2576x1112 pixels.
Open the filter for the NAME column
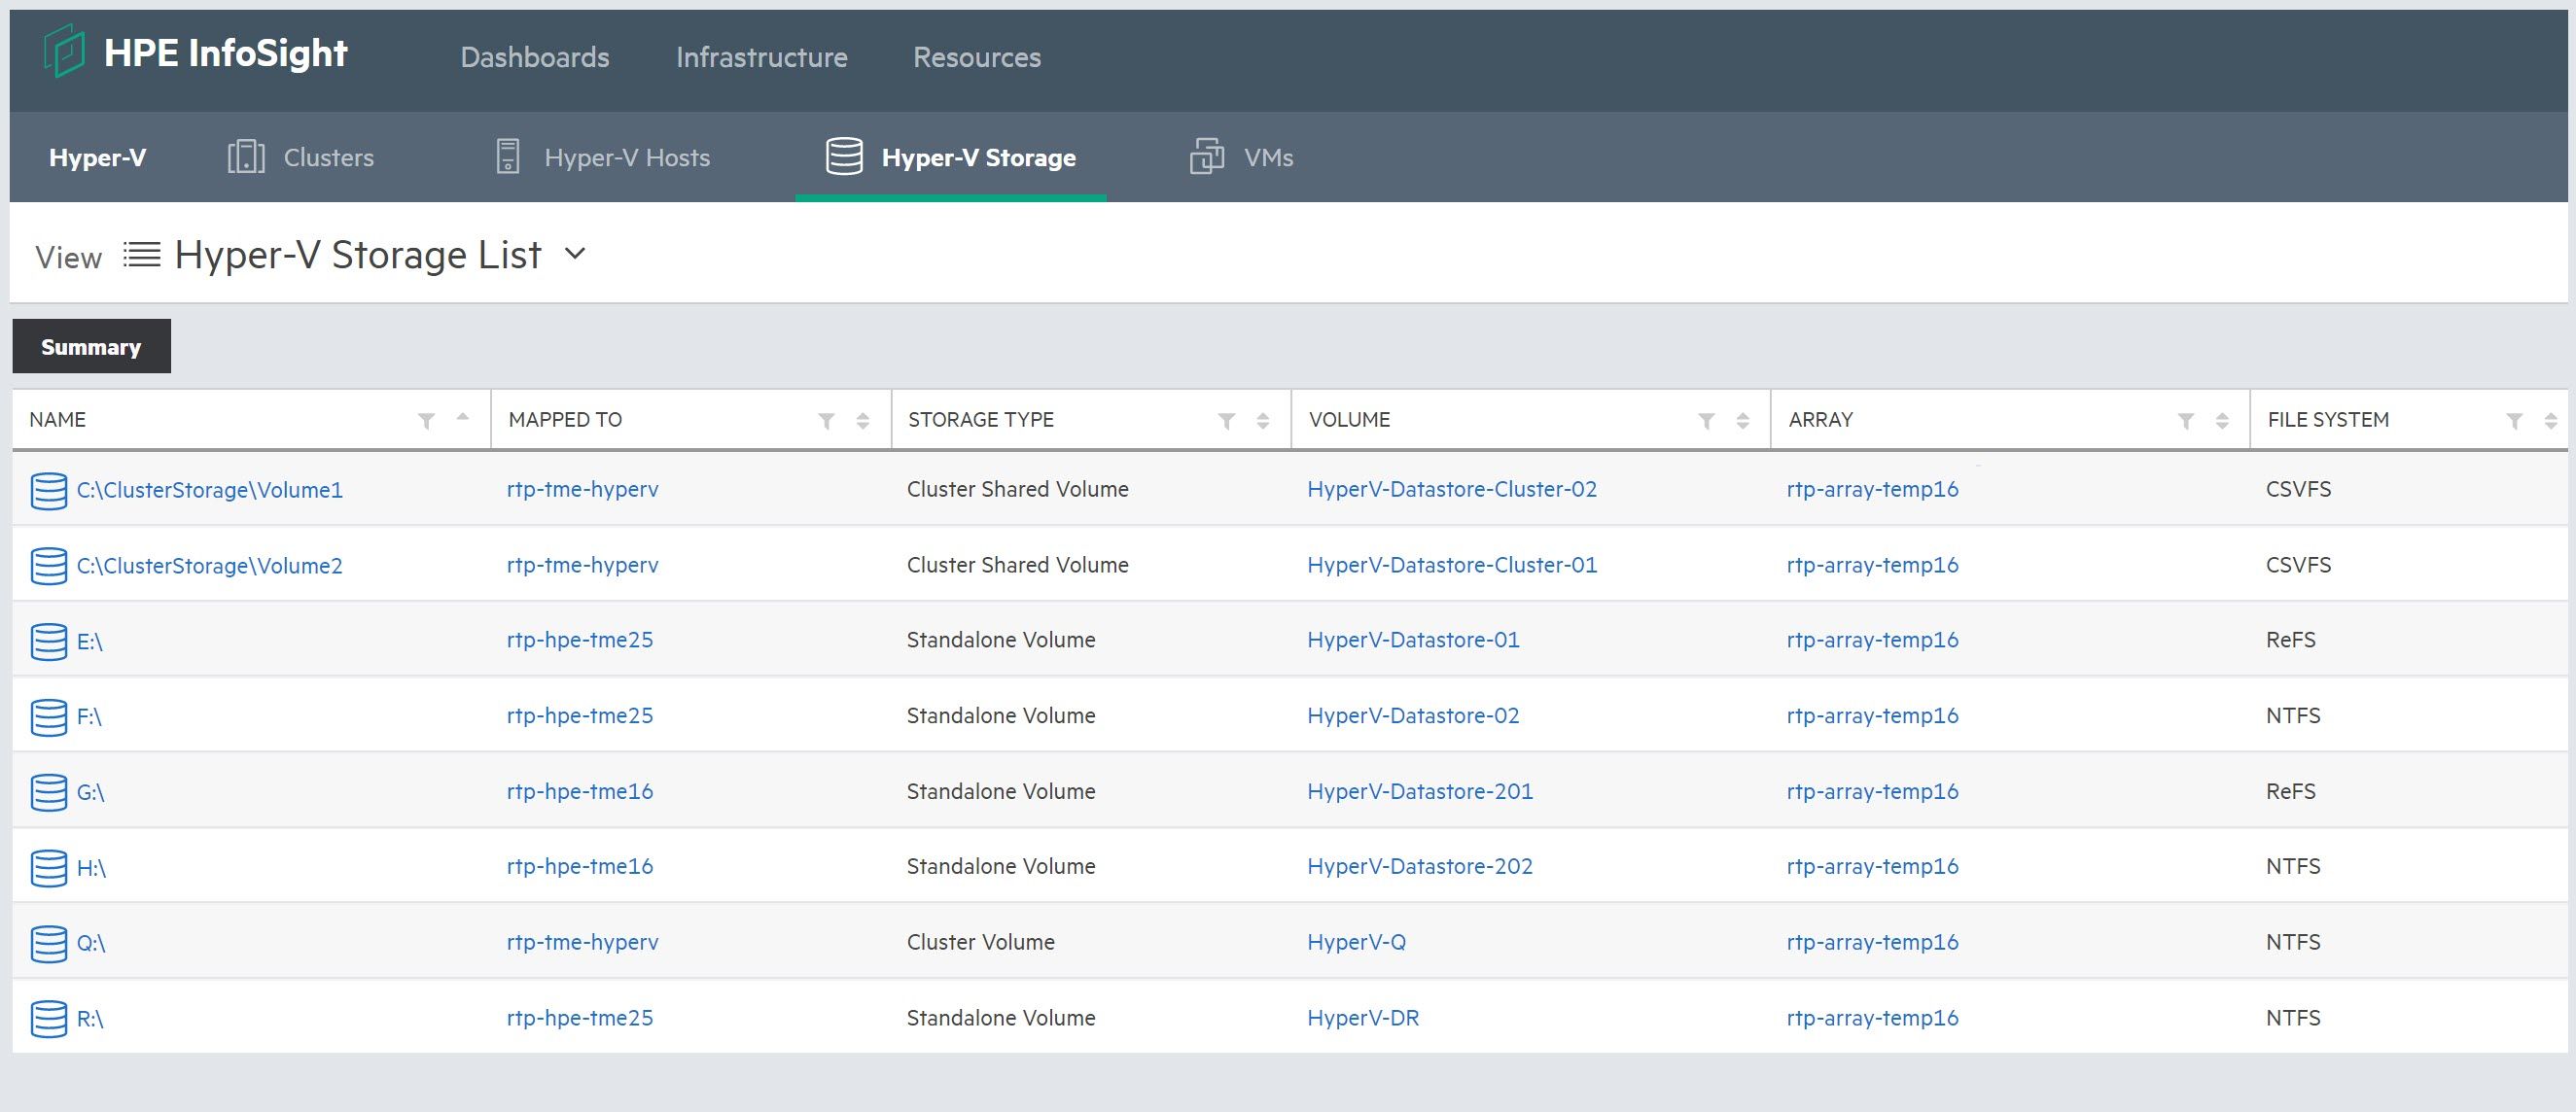427,421
